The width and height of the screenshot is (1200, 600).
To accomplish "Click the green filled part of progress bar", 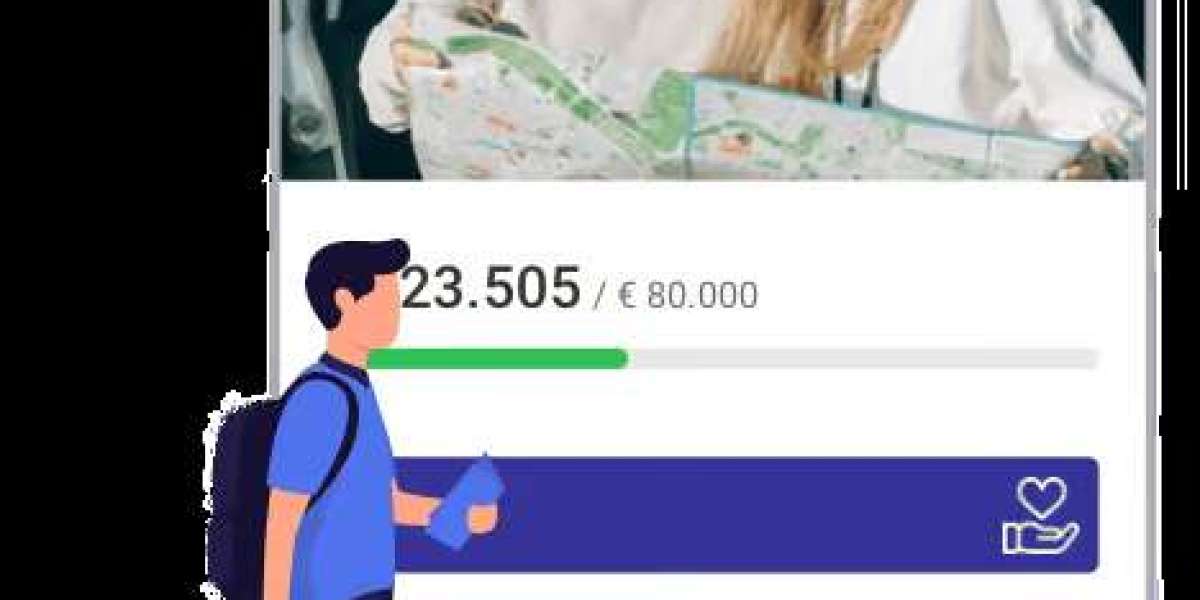I will click(497, 358).
